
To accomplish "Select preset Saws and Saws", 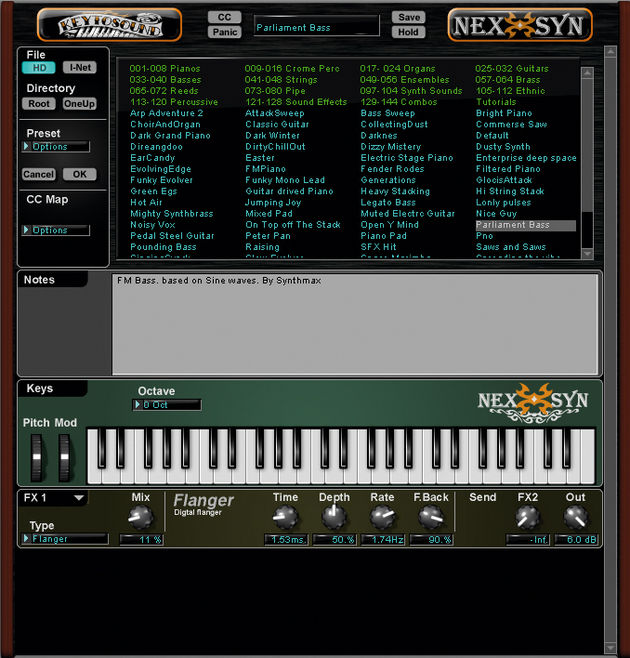I will point(511,247).
